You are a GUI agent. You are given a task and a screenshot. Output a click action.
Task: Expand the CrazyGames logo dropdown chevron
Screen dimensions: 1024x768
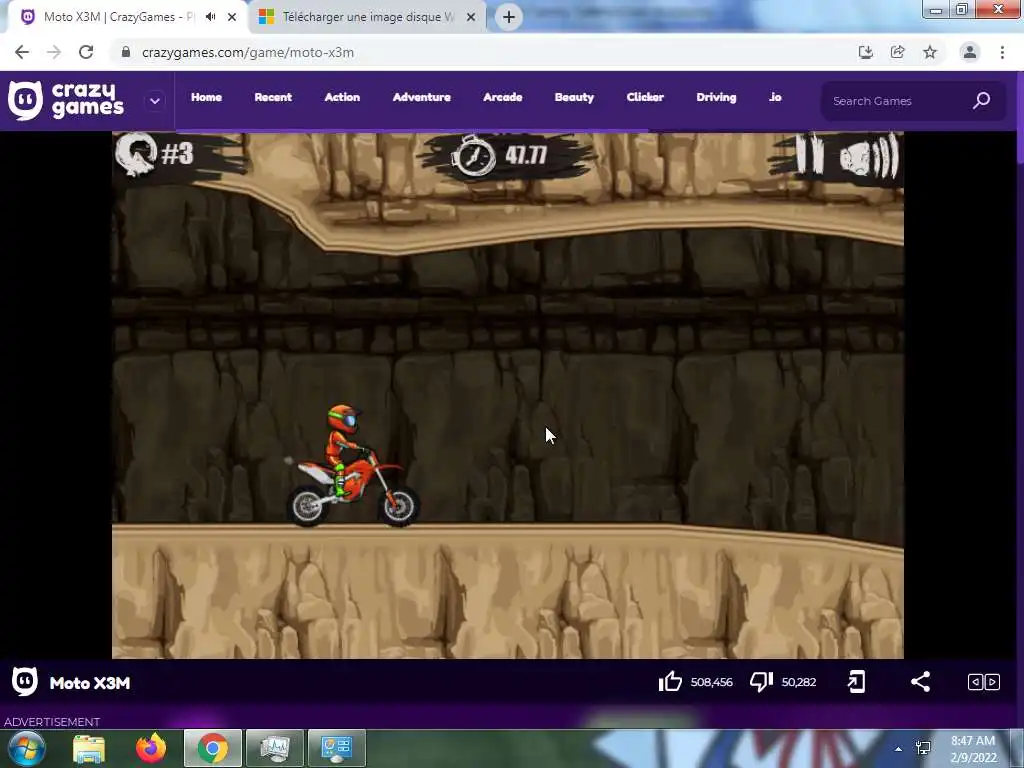point(155,101)
